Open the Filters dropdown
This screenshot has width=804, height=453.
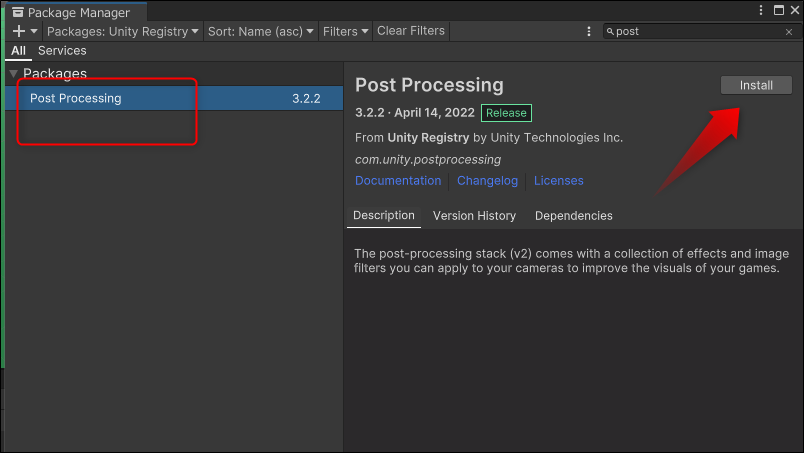click(x=345, y=31)
